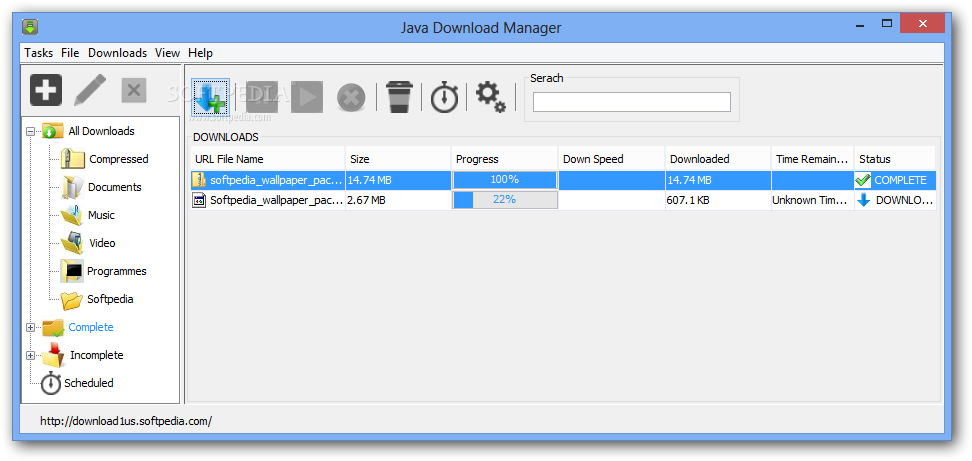Click the delete category X icon
The height and width of the screenshot is (461, 972).
click(133, 90)
